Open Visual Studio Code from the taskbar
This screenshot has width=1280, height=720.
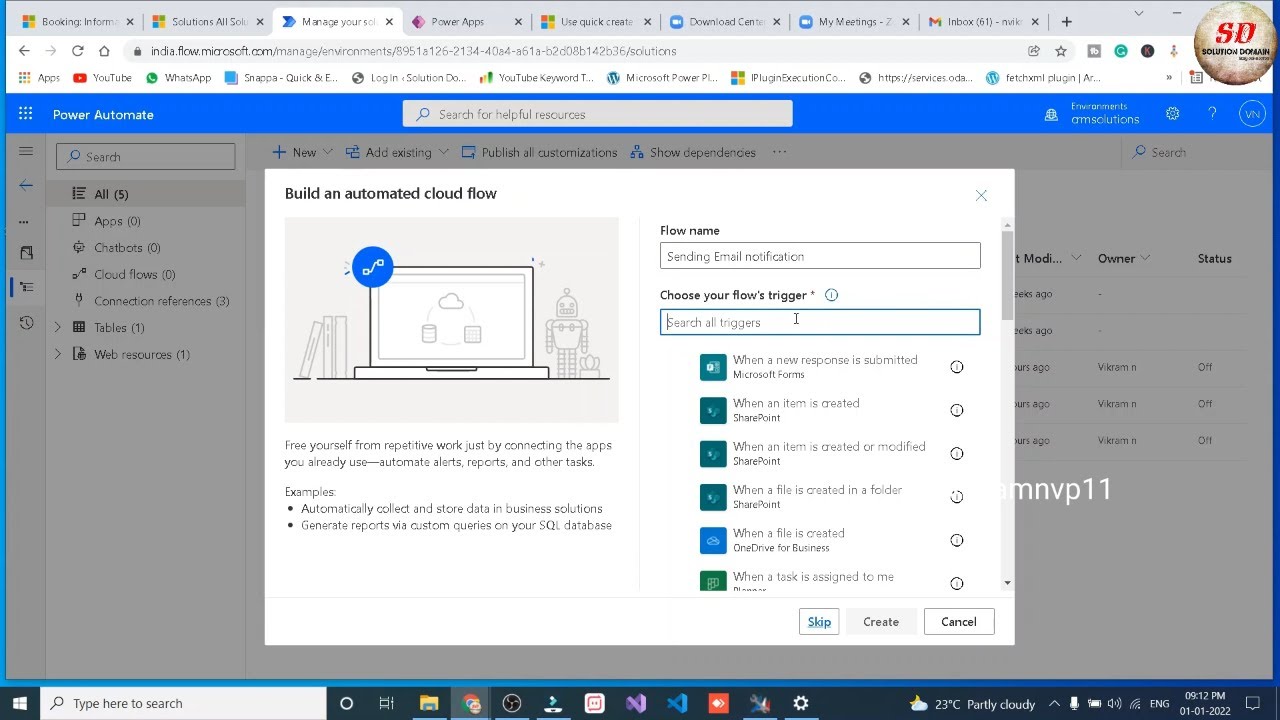coord(677,703)
